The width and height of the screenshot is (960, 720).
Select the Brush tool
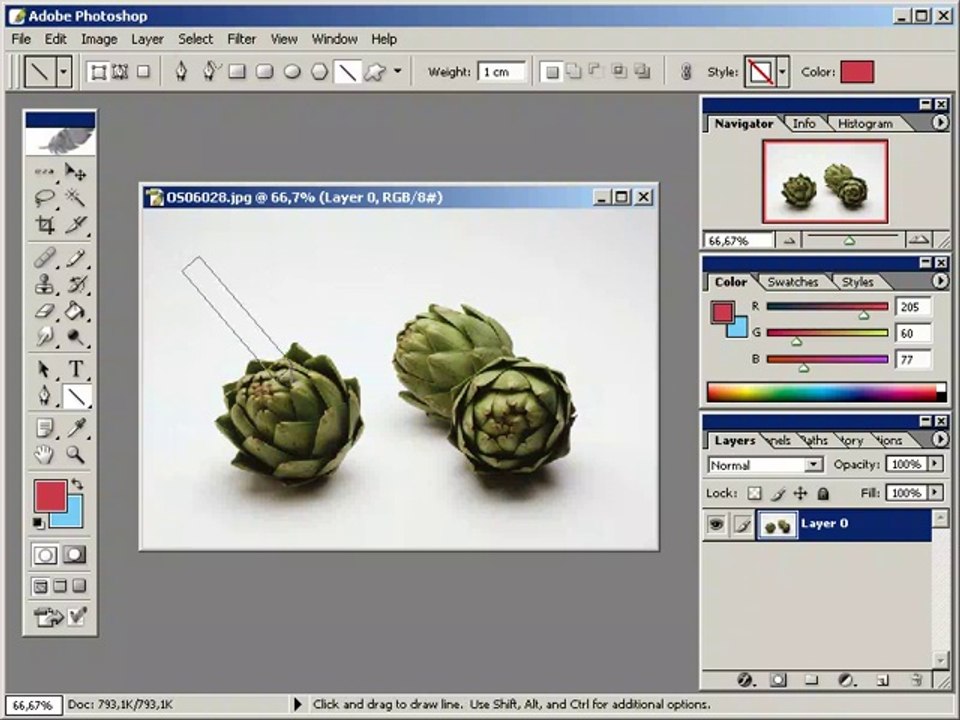(75, 258)
